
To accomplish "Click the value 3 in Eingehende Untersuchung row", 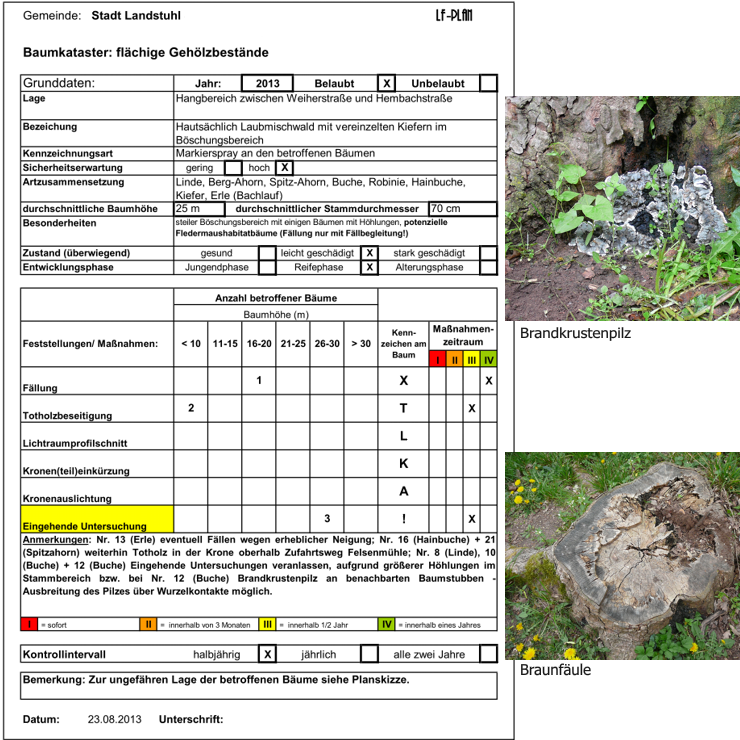I will (327, 519).
